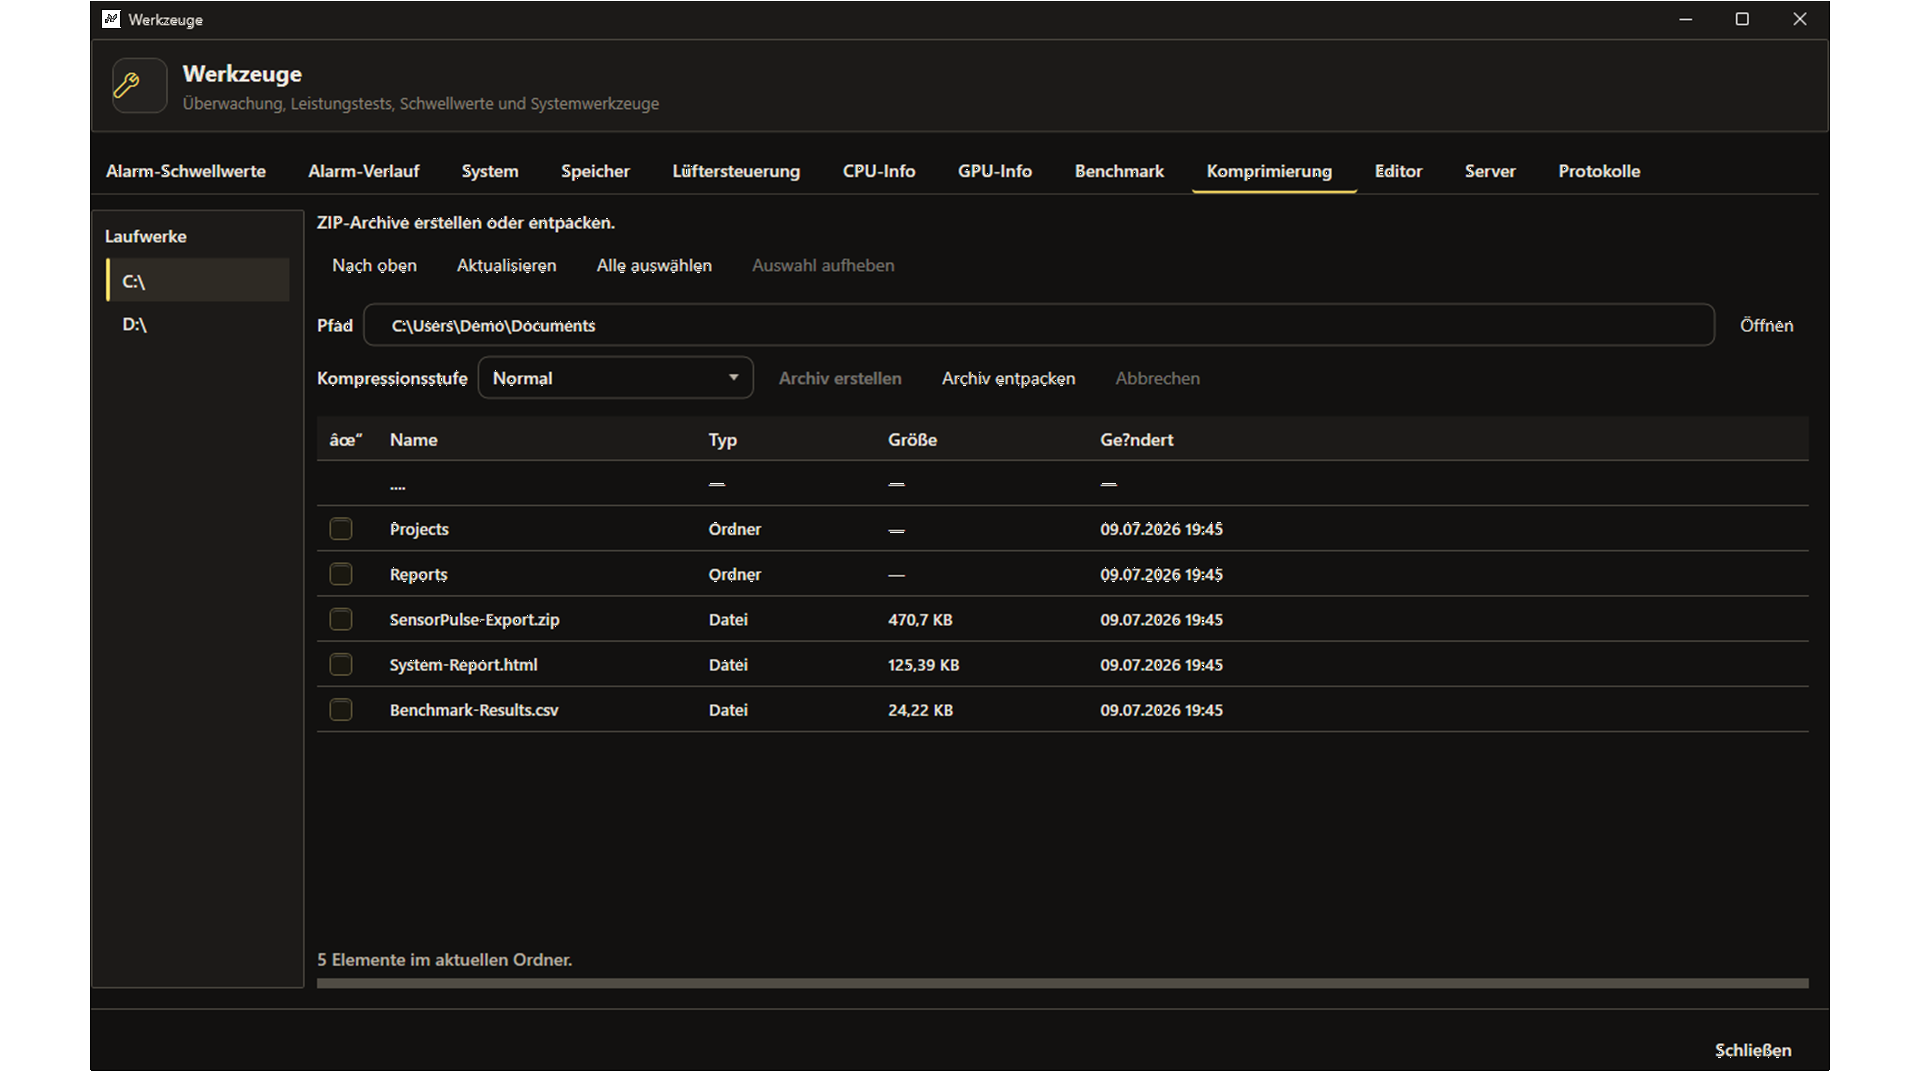Open the Lüftersteuerung tab
Viewport: 1920px width, 1080px height.
[x=736, y=171]
